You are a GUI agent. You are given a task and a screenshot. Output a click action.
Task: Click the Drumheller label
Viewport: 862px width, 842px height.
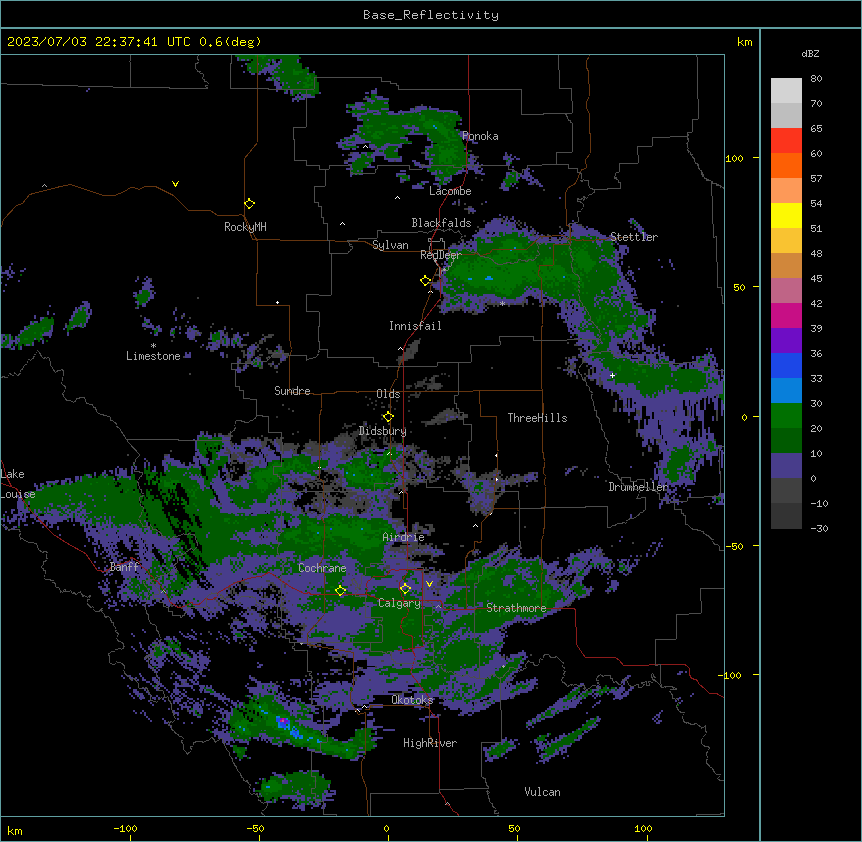coord(638,487)
